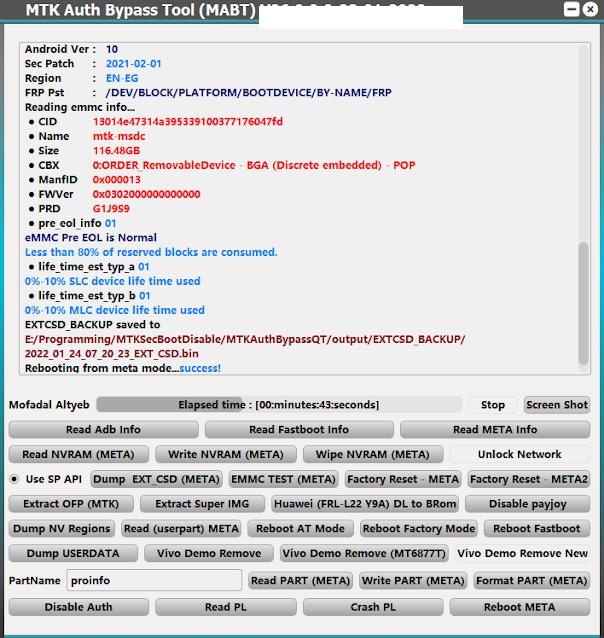Click Factory Reset - META2

[x=529, y=479]
